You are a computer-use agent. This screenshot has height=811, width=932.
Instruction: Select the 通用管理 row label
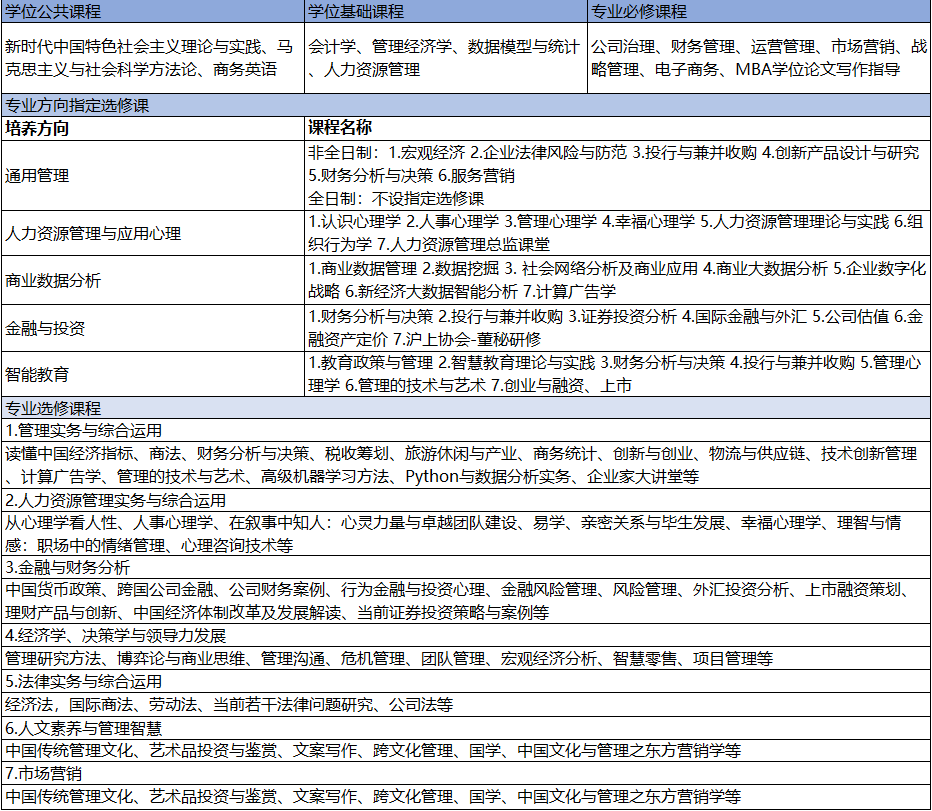[153, 175]
